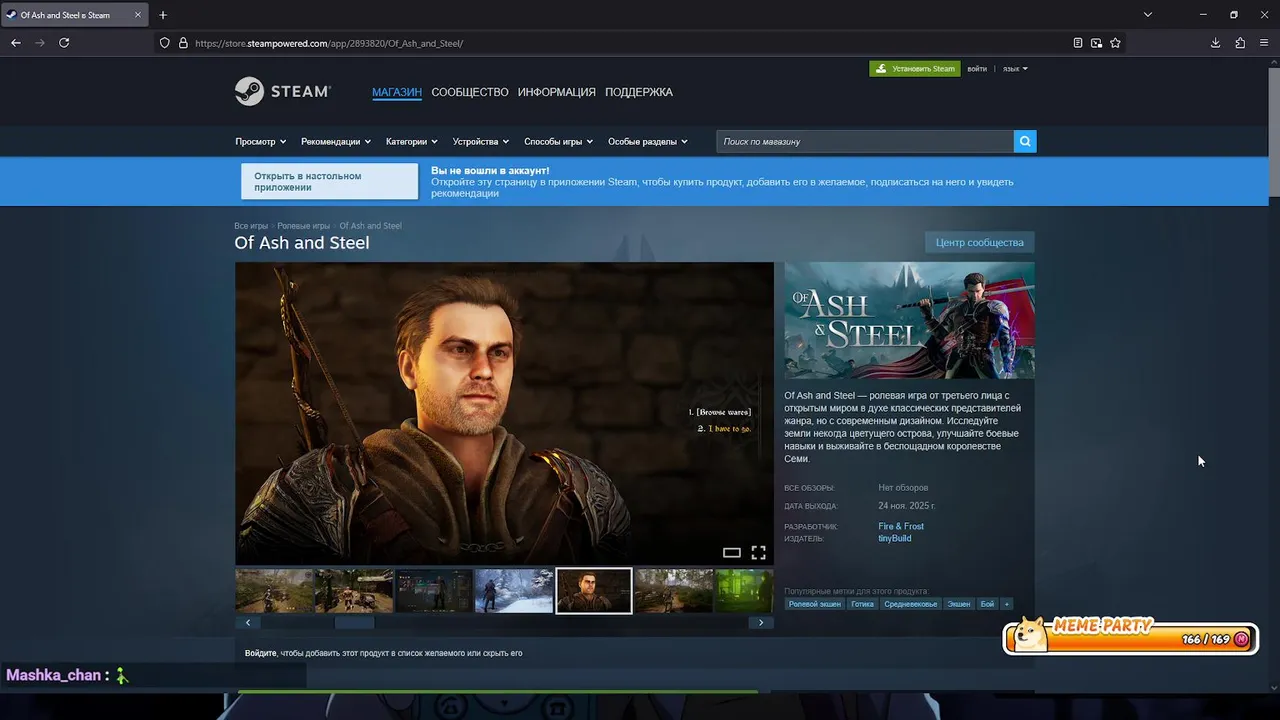Screen dimensions: 1280x720
Task: Click the Meme Party widget overlay
Action: (1130, 636)
